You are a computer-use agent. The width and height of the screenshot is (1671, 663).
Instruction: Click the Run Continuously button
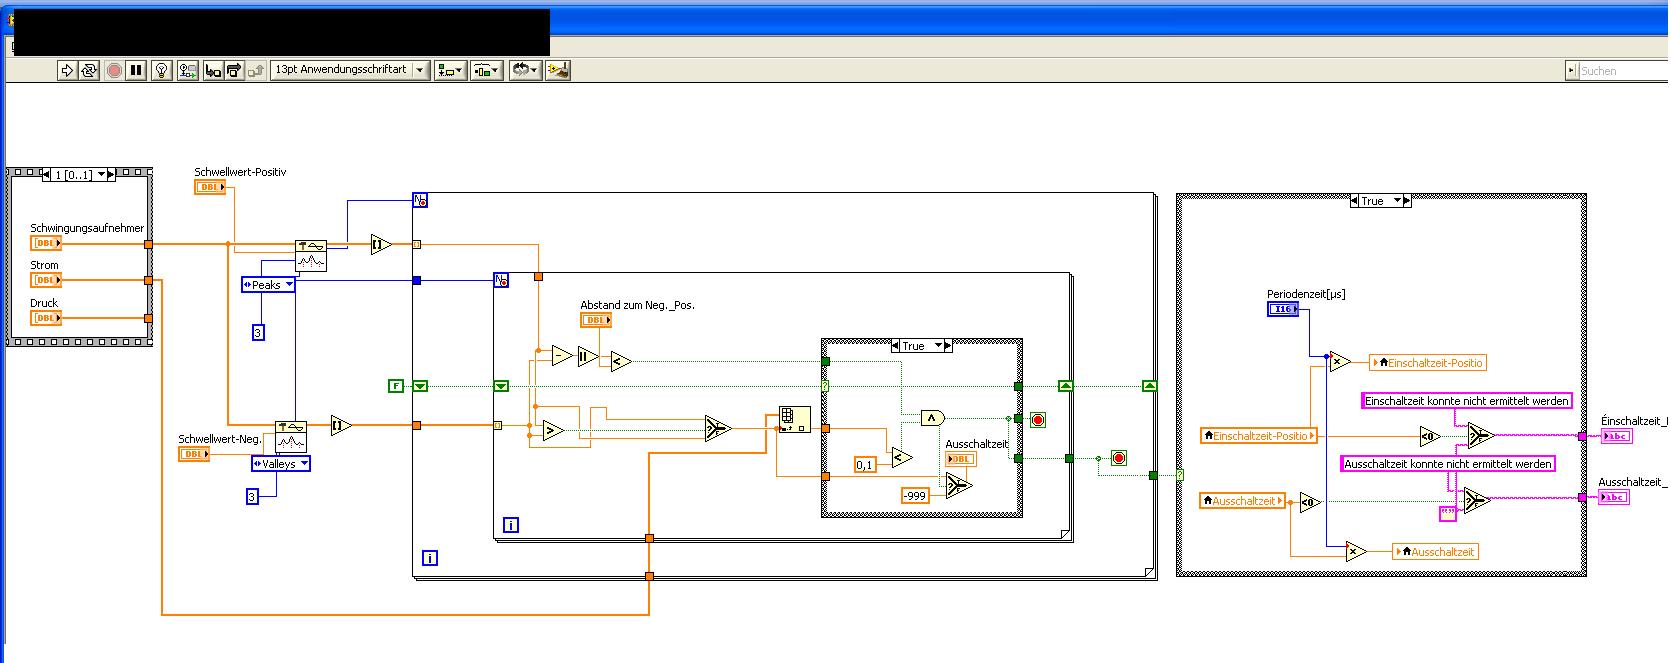(x=89, y=70)
